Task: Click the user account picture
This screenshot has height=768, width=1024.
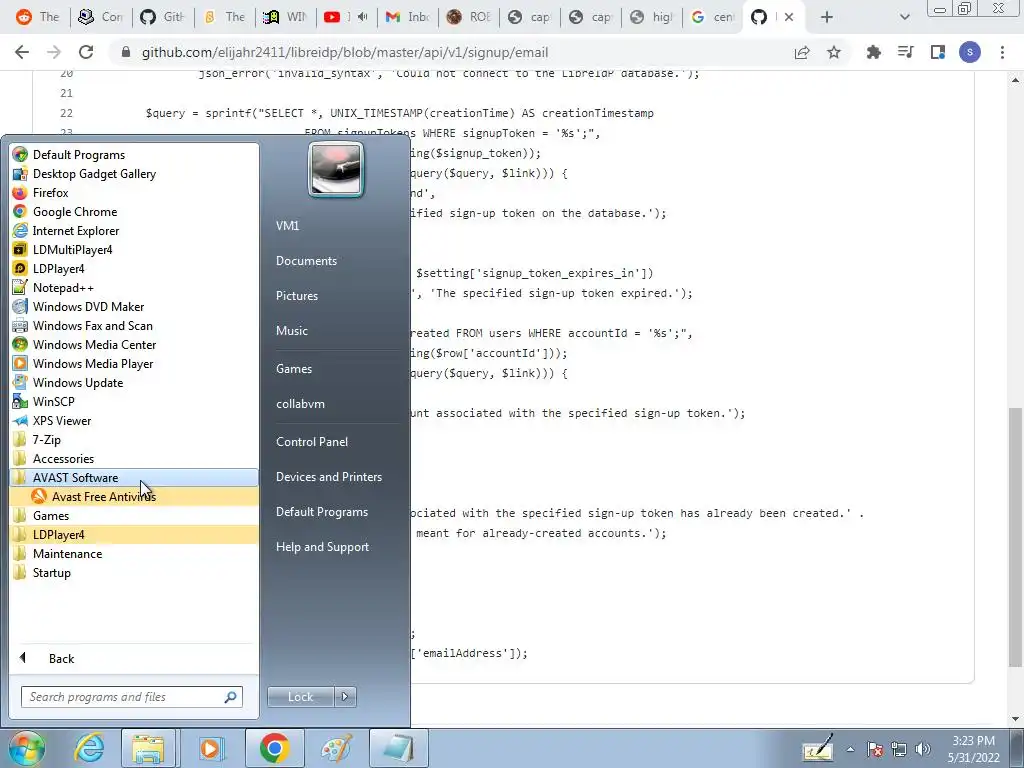Action: pos(336,169)
